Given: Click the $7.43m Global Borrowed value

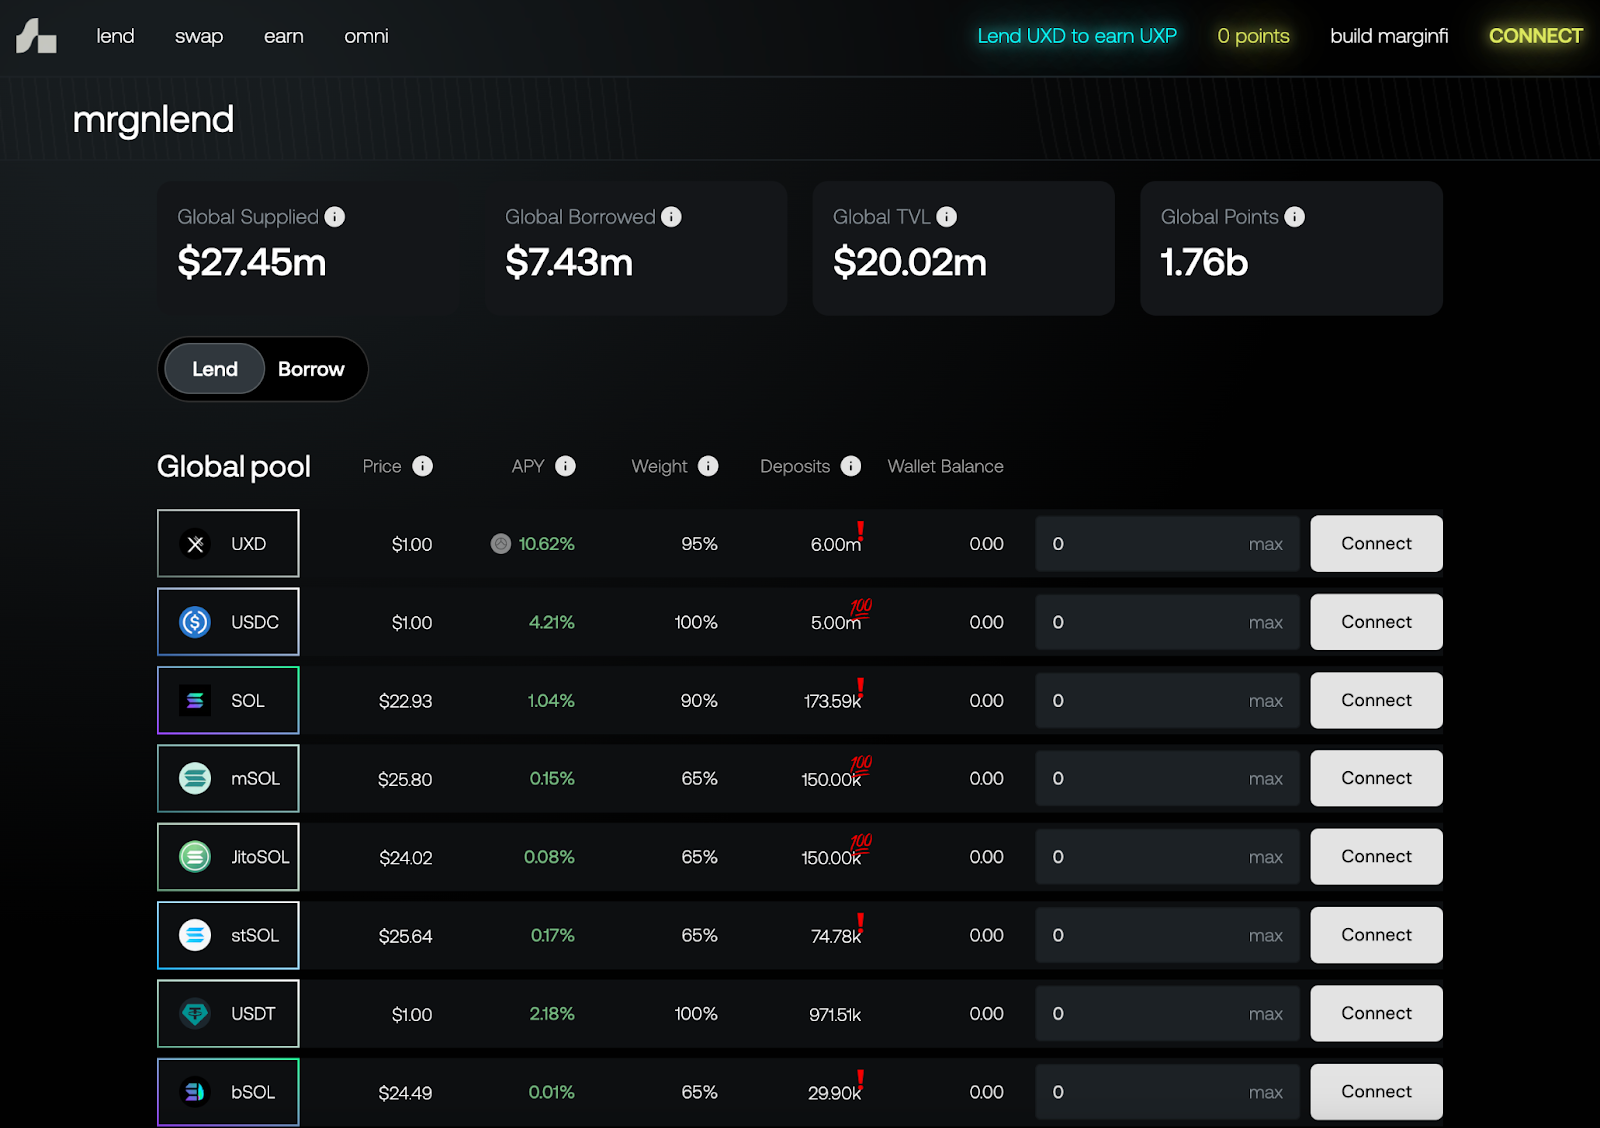Looking at the screenshot, I should (x=569, y=263).
